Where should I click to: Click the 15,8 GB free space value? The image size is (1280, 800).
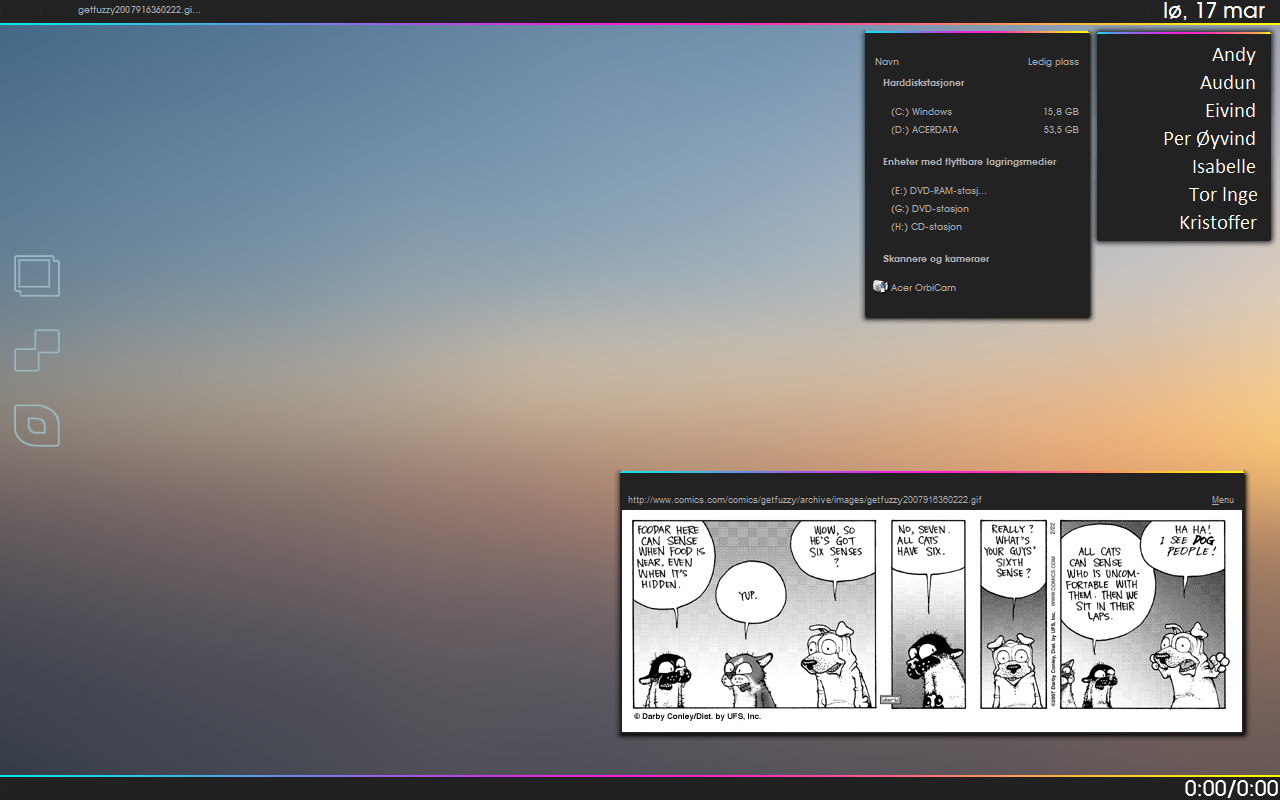(x=1061, y=112)
